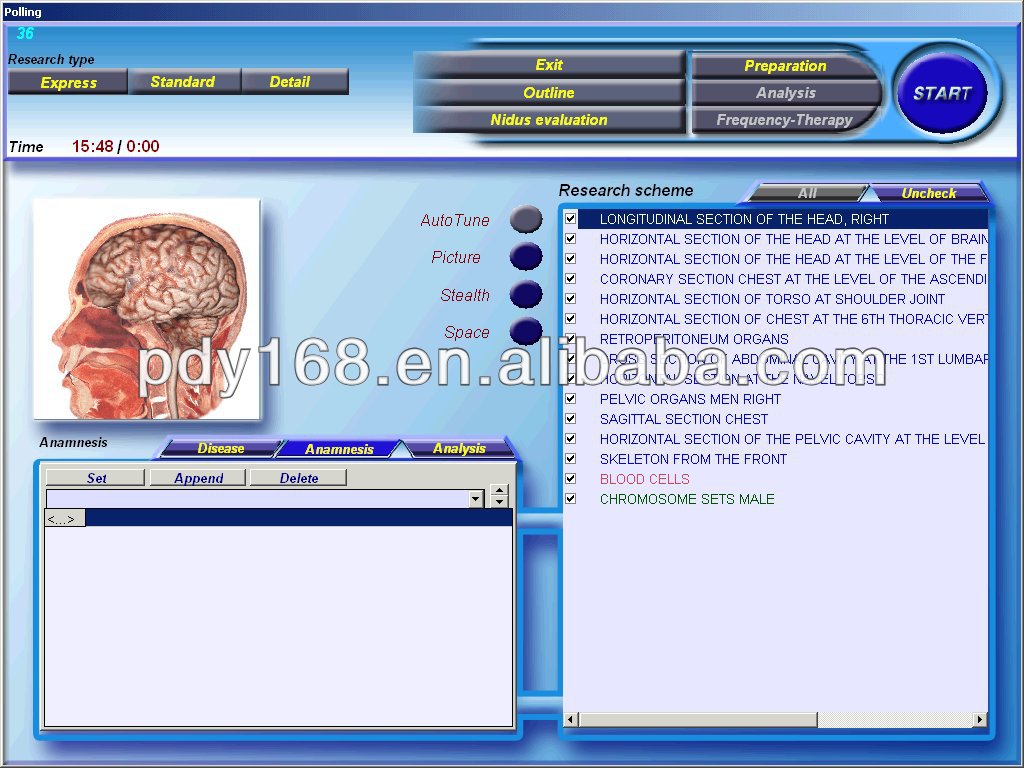This screenshot has width=1024, height=768.
Task: Click the Uncheck research scheme tab
Action: click(929, 193)
